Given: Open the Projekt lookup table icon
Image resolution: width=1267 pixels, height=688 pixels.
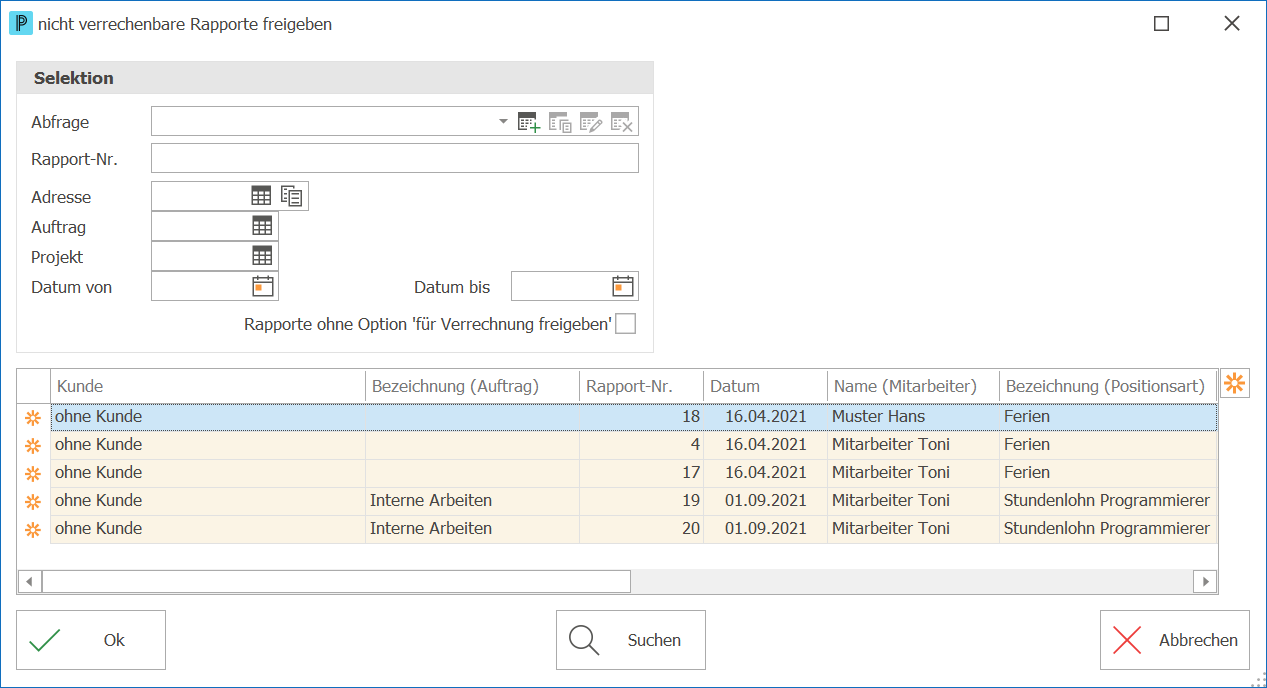Looking at the screenshot, I should [262, 256].
